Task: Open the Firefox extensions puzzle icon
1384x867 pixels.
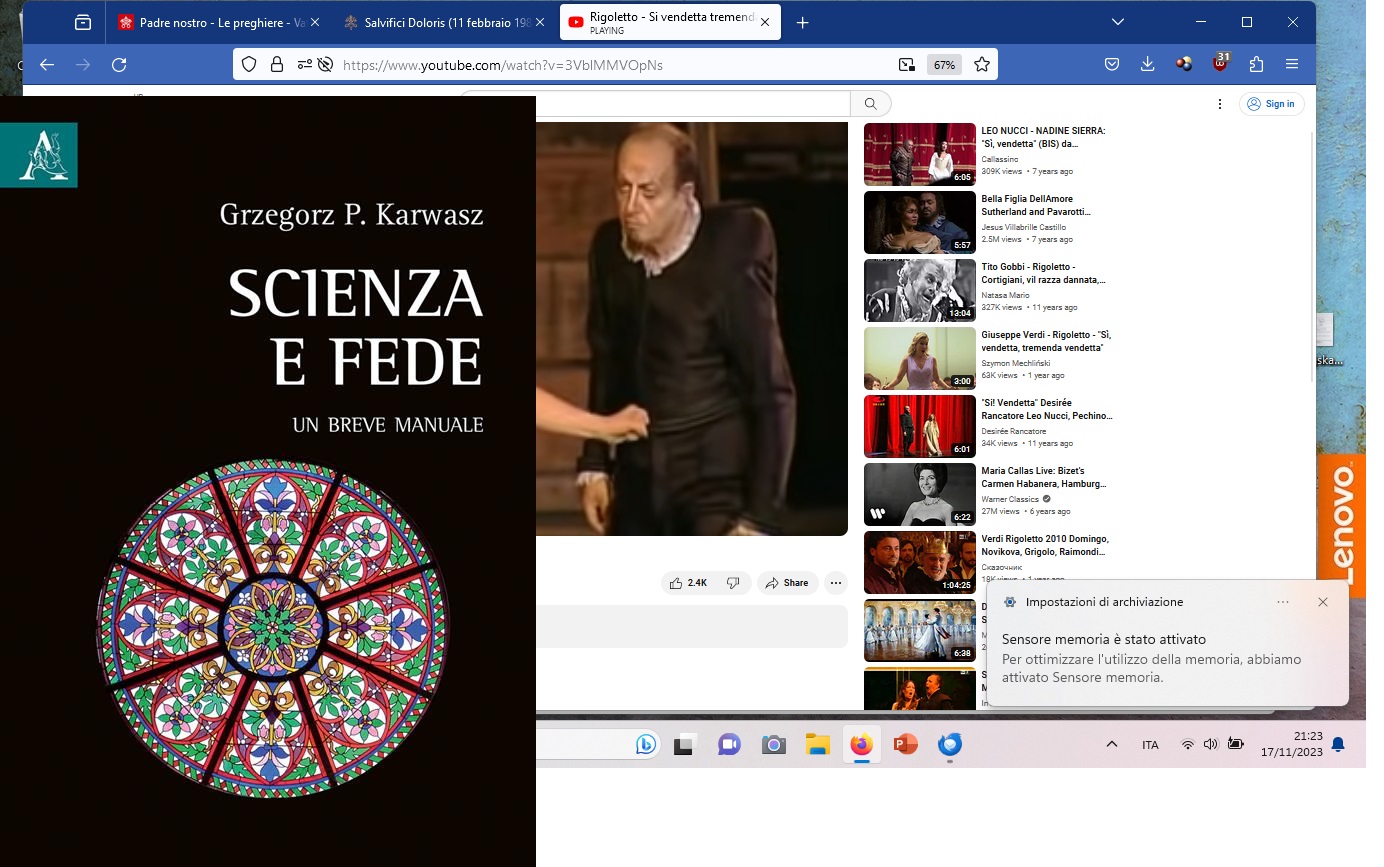Action: pos(1256,65)
